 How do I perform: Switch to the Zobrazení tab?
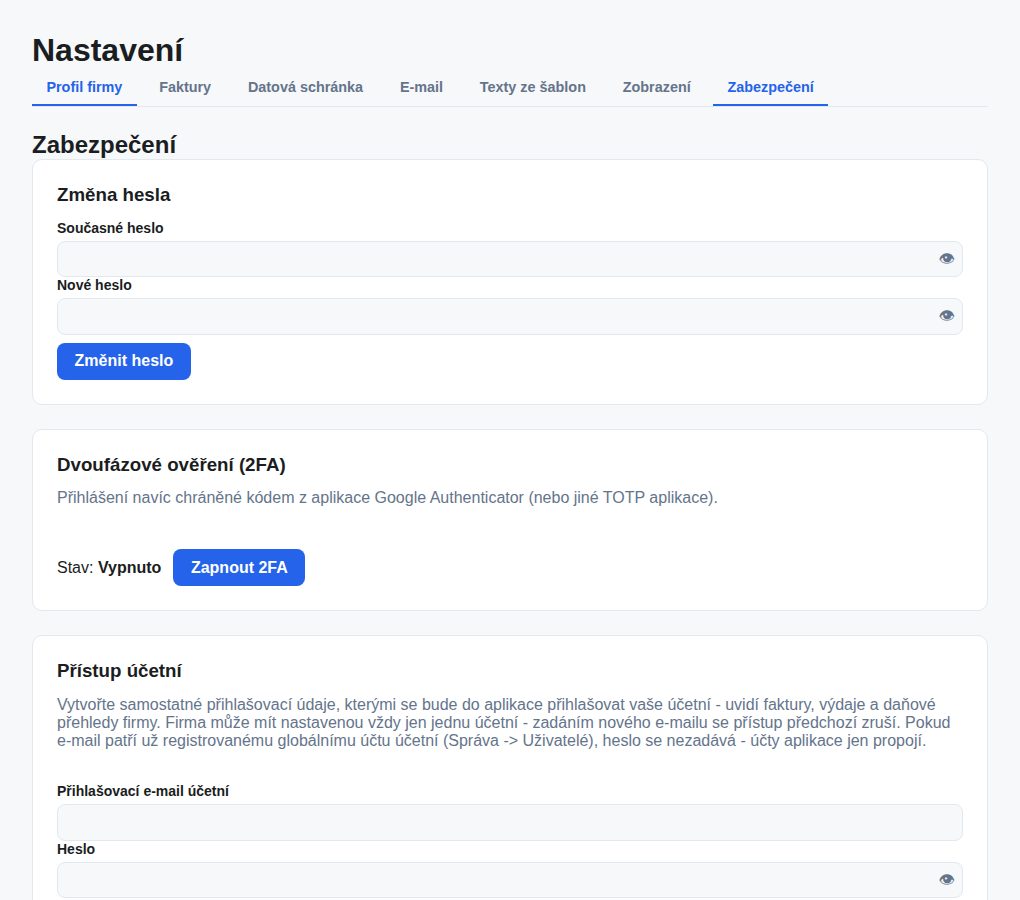656,87
